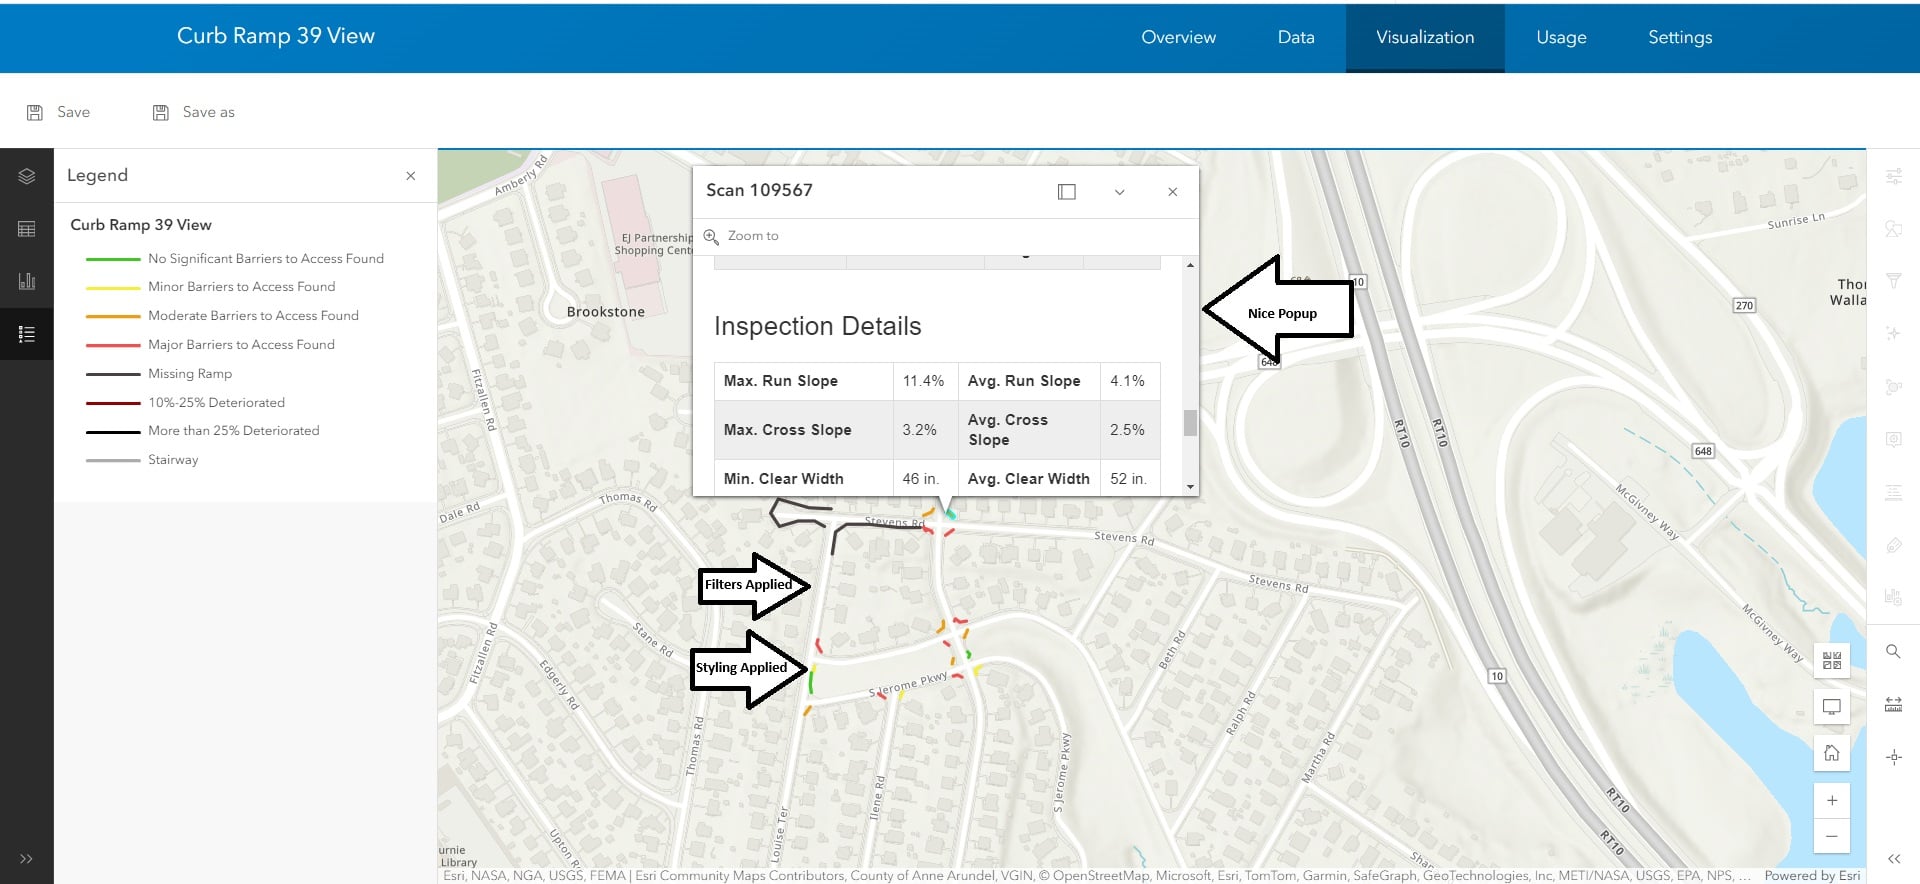Open the Clustering icon on right toolbar

1894,386
